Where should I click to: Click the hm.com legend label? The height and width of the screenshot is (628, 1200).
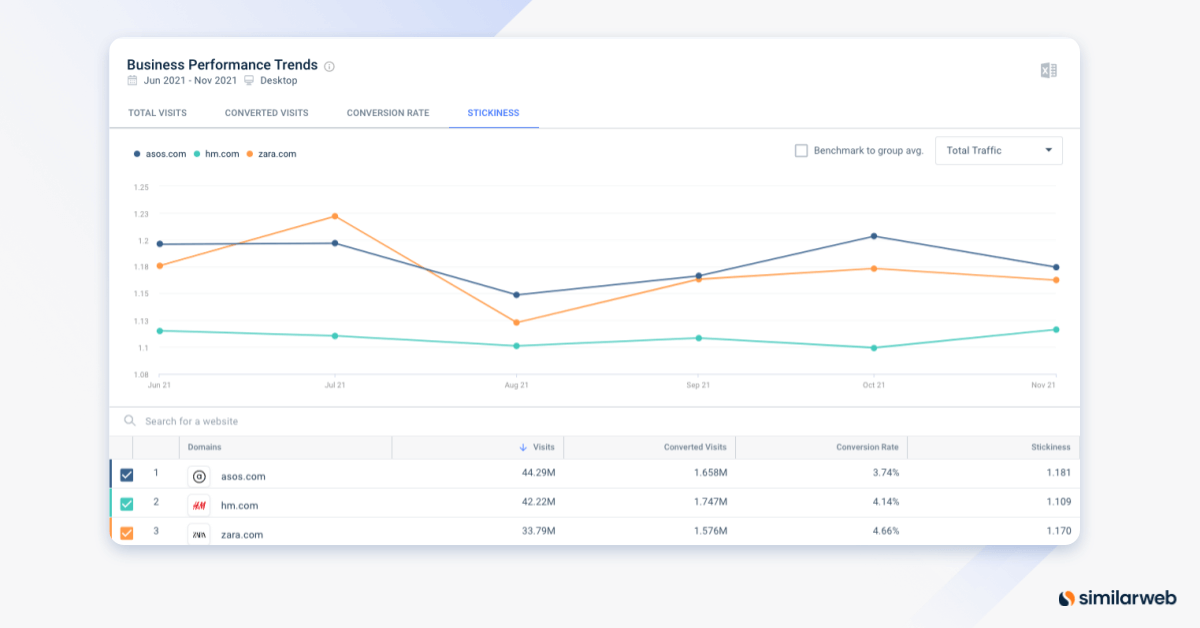221,154
